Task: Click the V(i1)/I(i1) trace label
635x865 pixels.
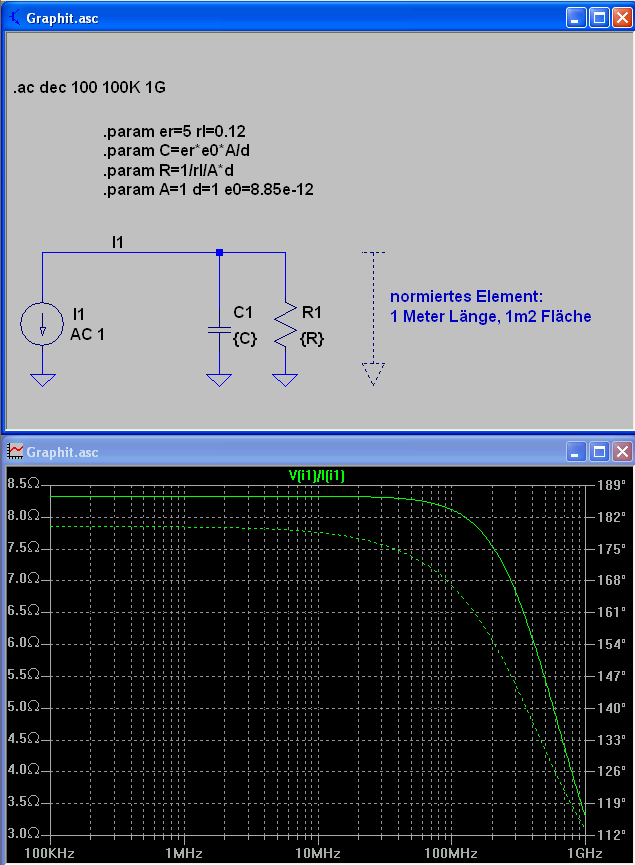Action: 317,475
